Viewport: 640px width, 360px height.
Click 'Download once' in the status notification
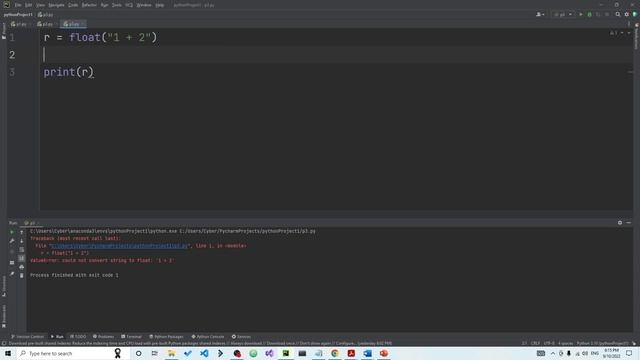click(x=280, y=343)
